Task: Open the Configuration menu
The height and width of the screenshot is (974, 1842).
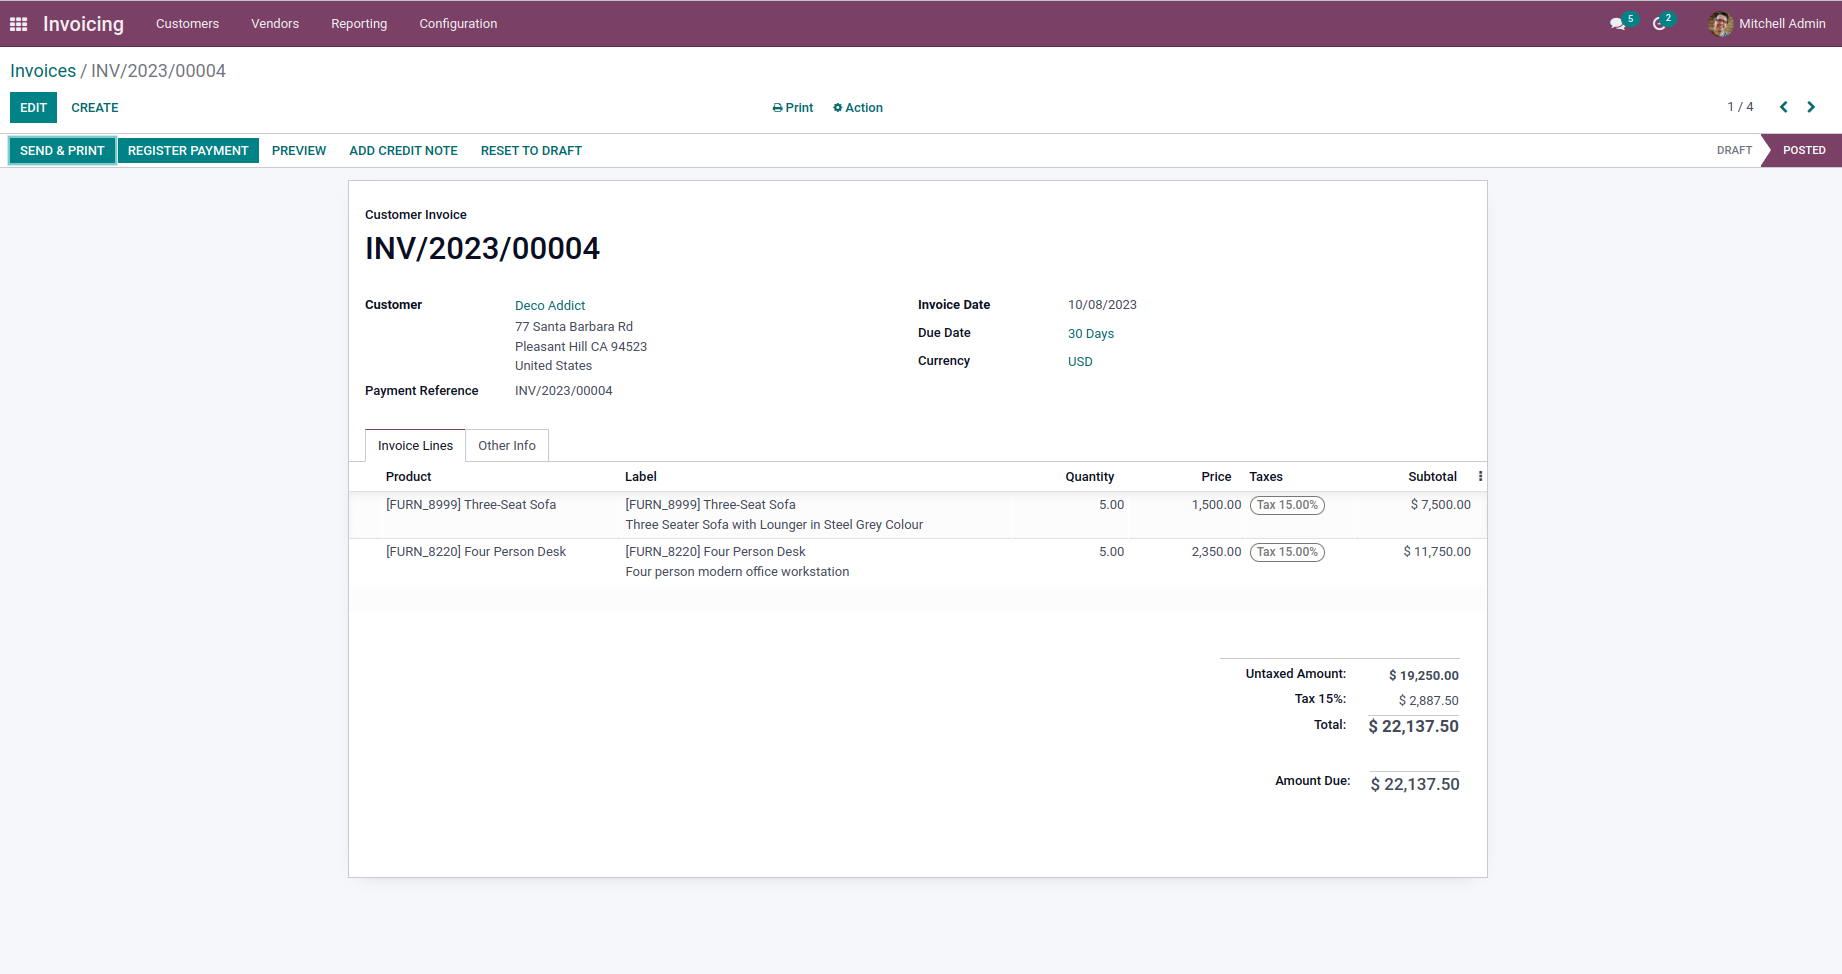Action: point(458,24)
